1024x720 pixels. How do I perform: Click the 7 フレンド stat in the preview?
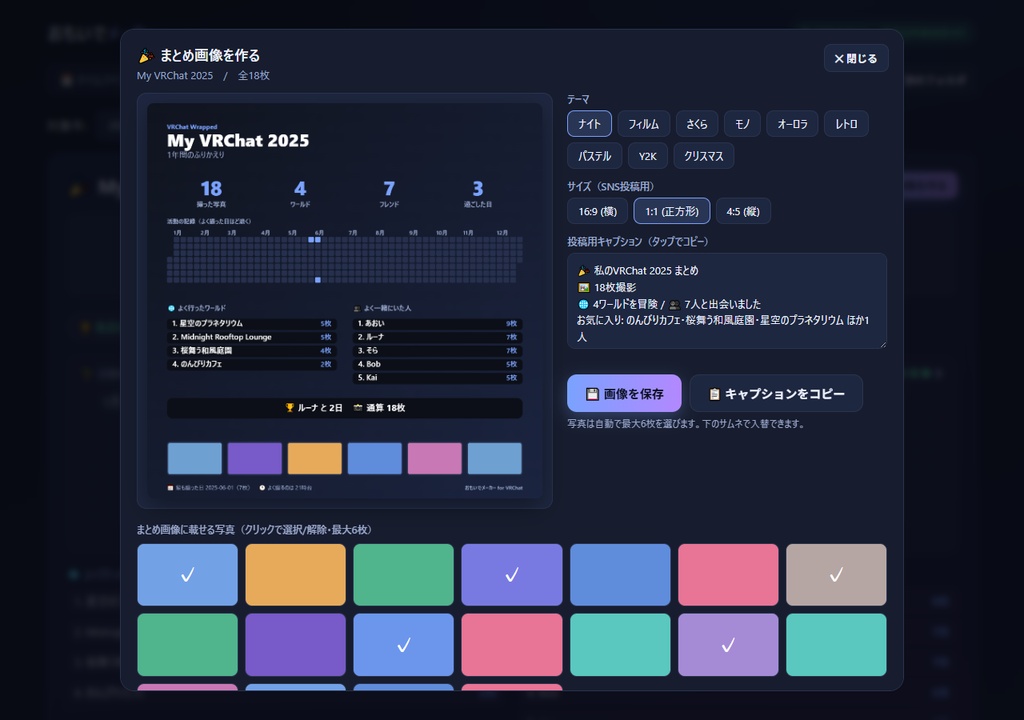[x=389, y=193]
